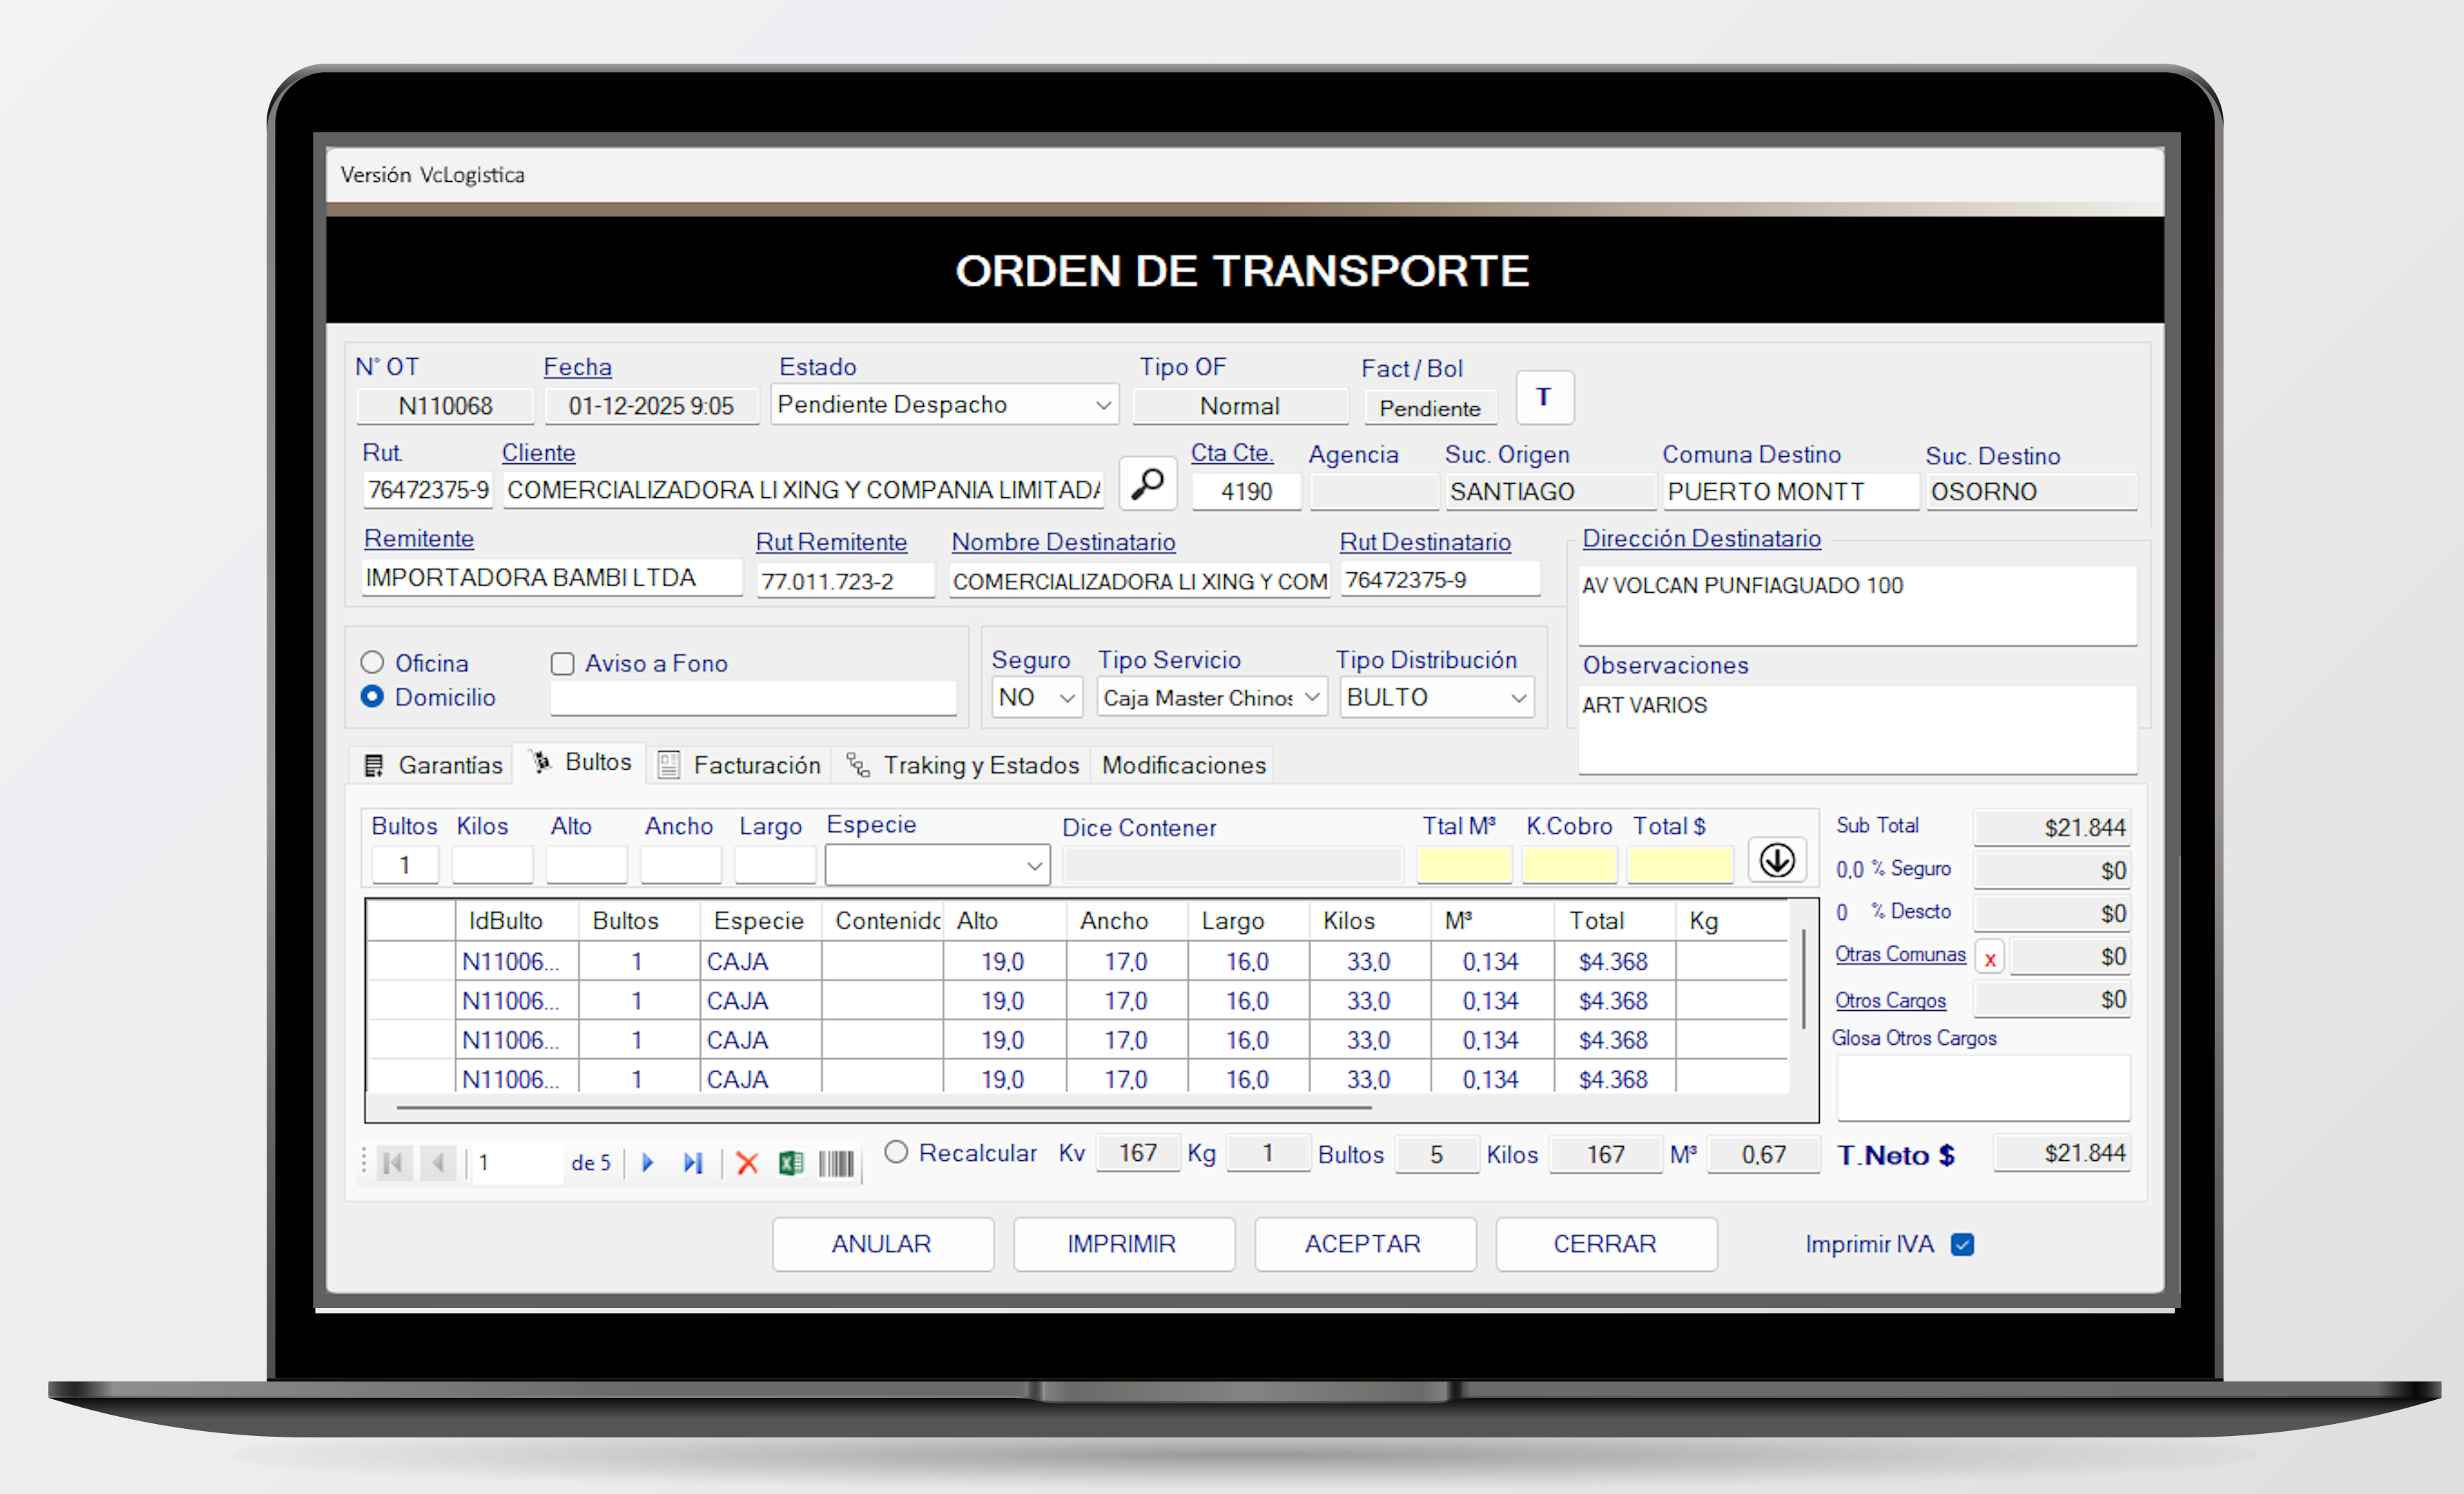Click the bultos grid horizontal scrollbar
The height and width of the screenshot is (1494, 2464).
[884, 1108]
